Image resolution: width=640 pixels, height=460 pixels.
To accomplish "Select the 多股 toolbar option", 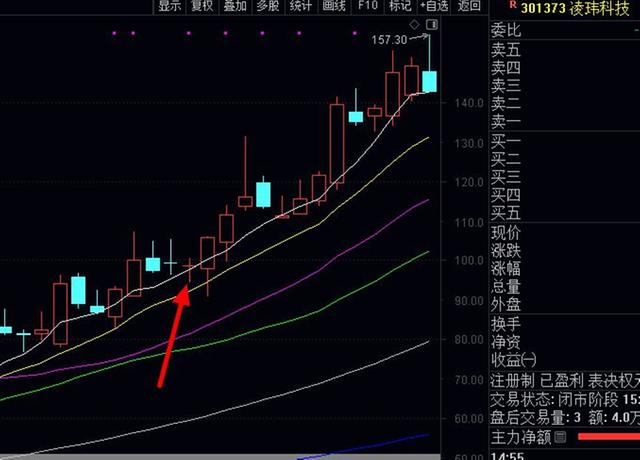I will tap(268, 6).
